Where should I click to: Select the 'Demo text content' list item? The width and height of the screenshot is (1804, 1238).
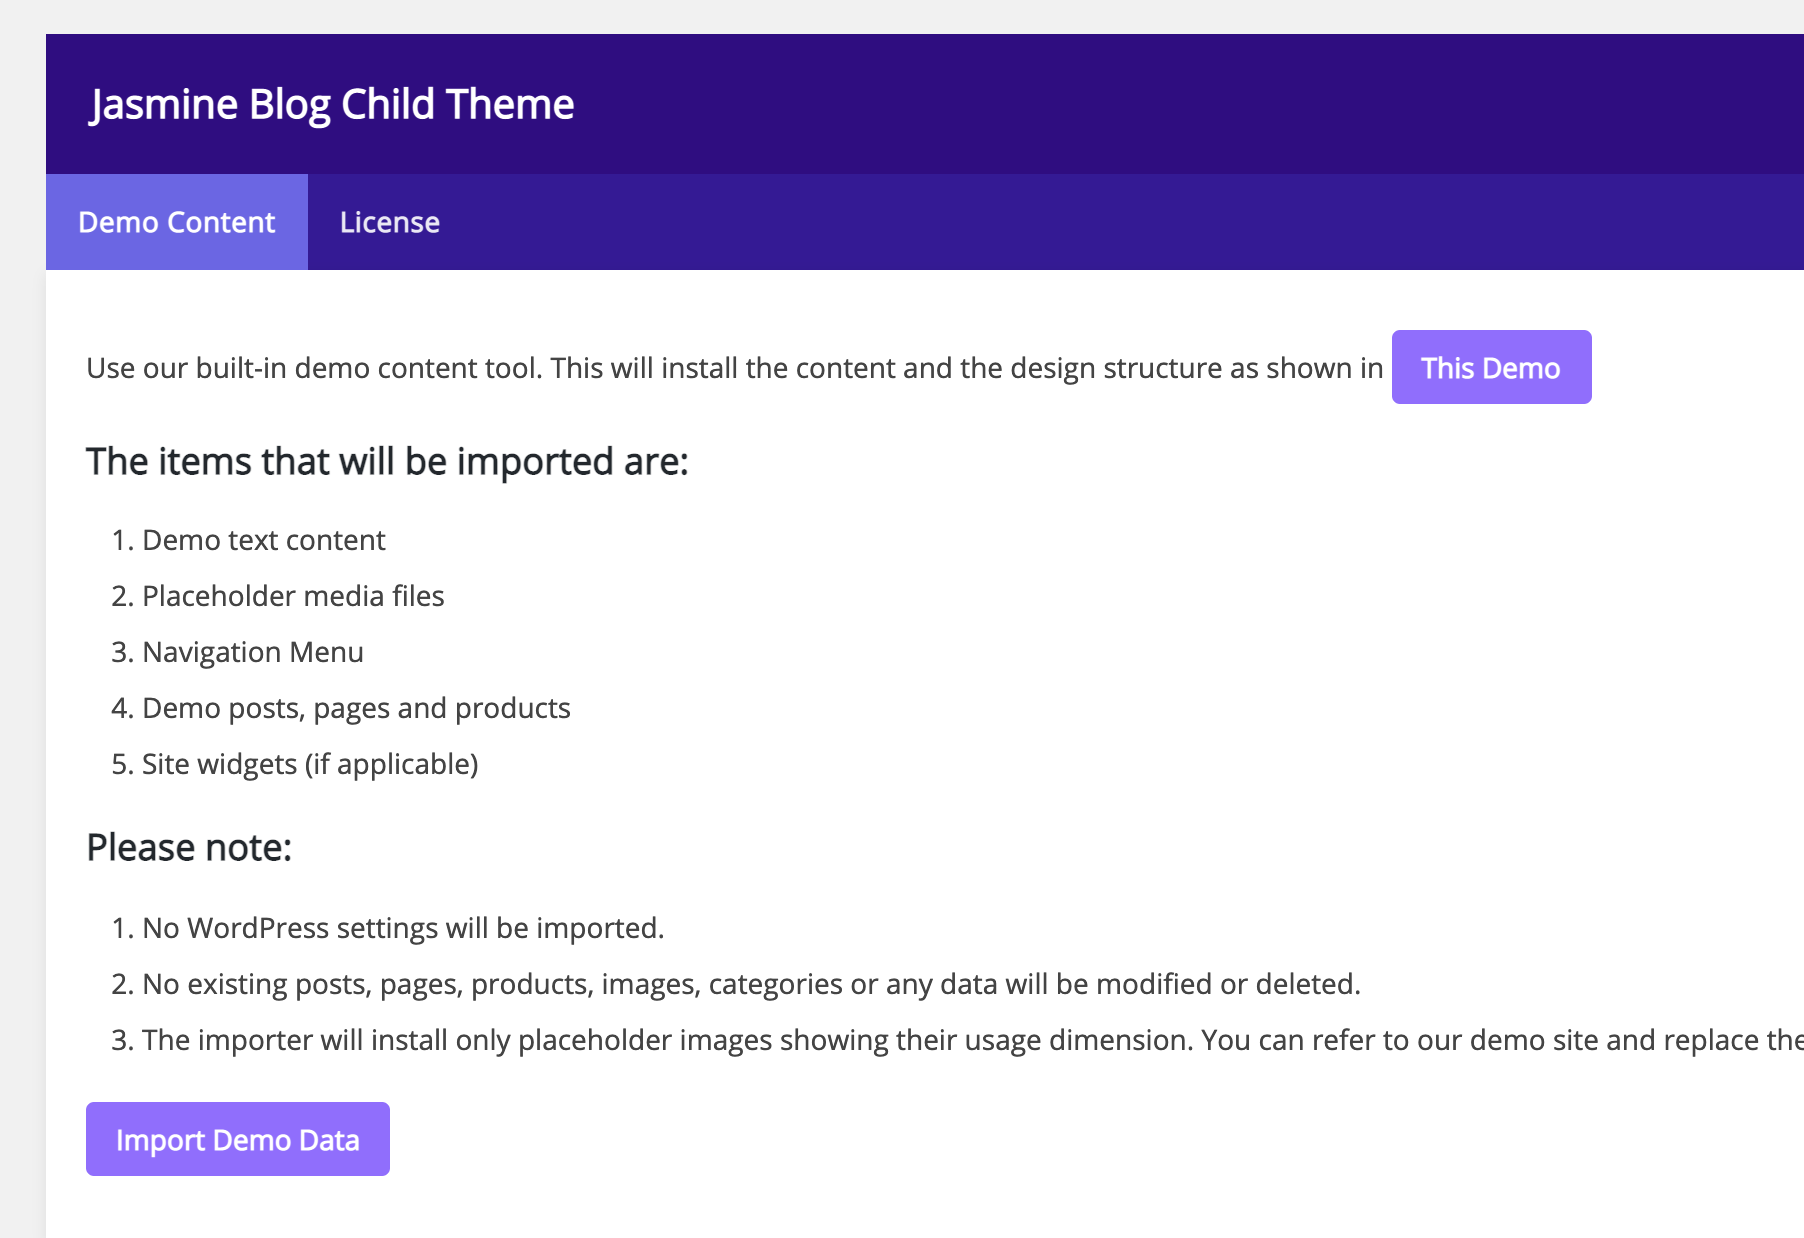(264, 540)
